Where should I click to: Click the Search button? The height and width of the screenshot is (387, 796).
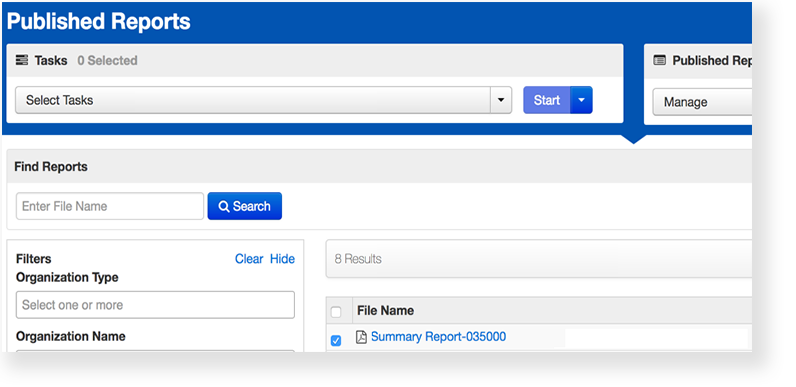[245, 206]
